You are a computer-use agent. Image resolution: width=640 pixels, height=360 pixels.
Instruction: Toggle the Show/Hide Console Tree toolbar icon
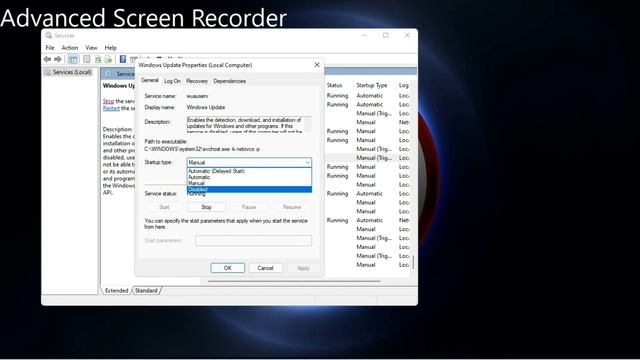73,60
